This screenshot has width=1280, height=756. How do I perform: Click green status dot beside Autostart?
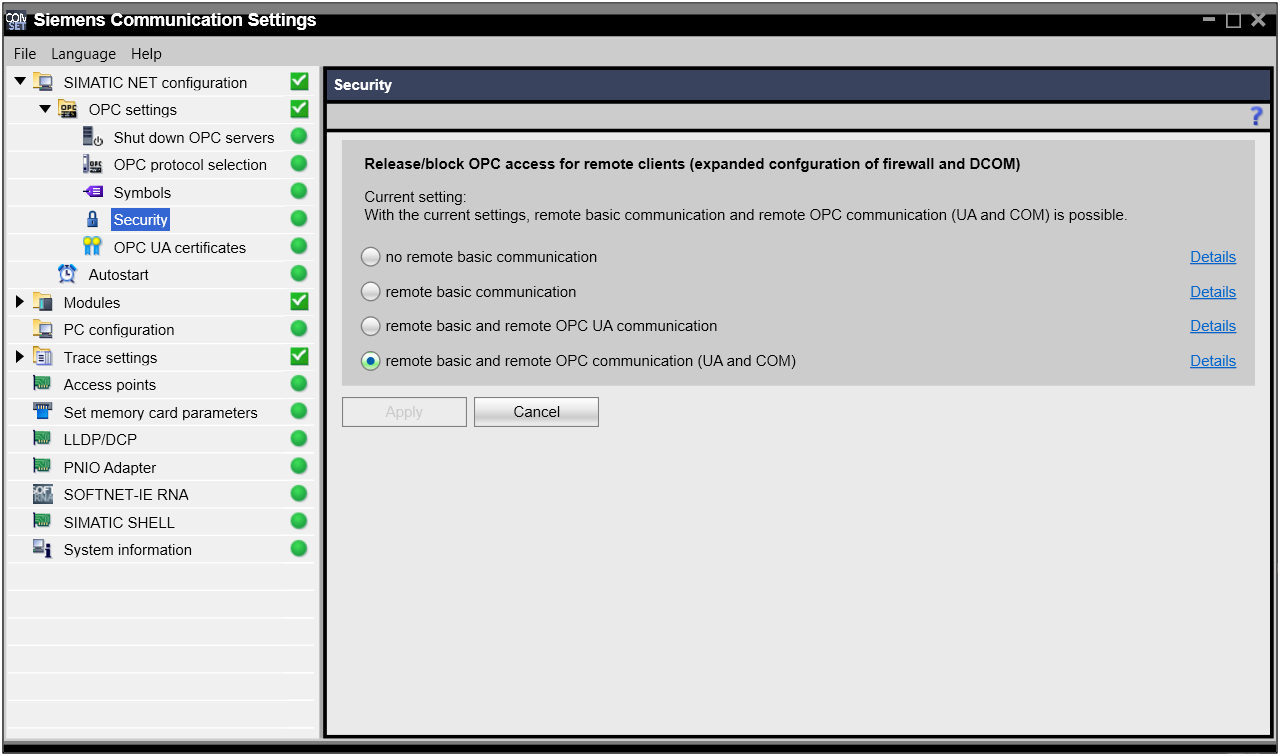tap(299, 273)
